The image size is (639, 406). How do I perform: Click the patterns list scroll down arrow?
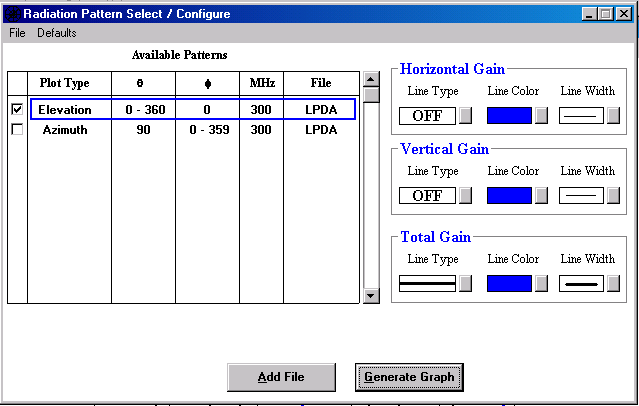pyautogui.click(x=371, y=296)
